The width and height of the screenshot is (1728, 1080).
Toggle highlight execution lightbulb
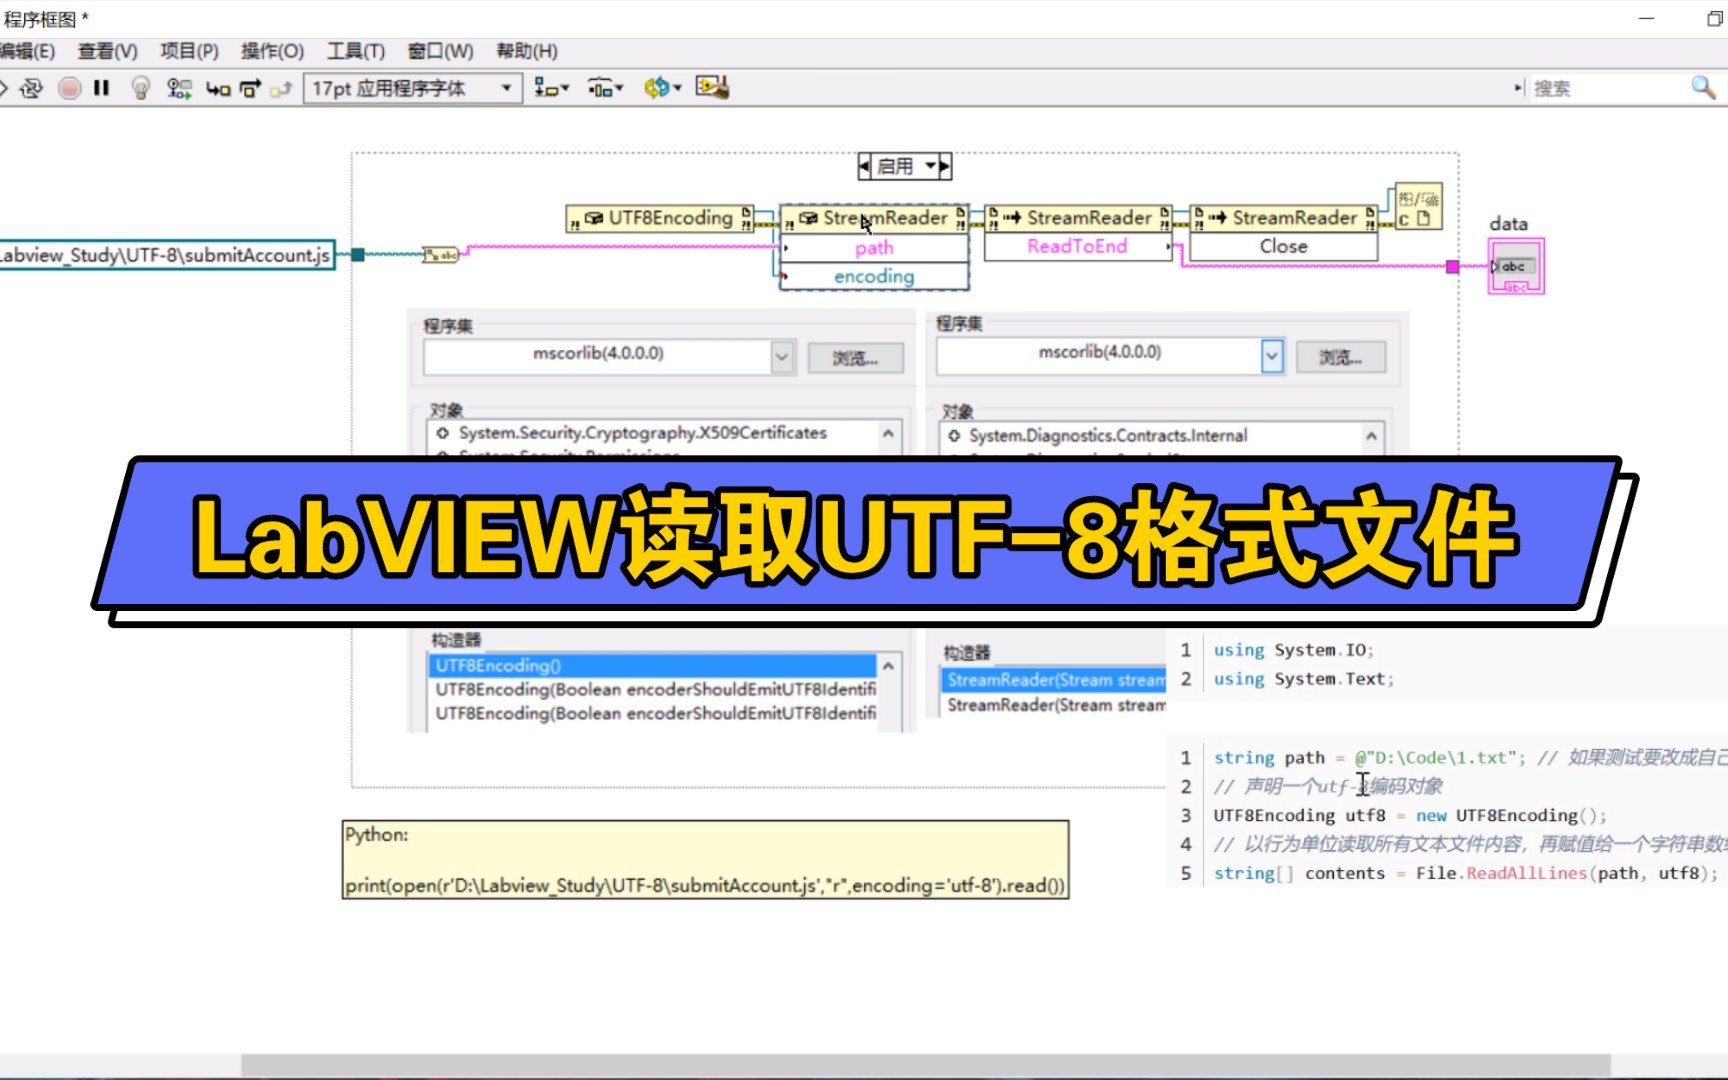click(139, 88)
